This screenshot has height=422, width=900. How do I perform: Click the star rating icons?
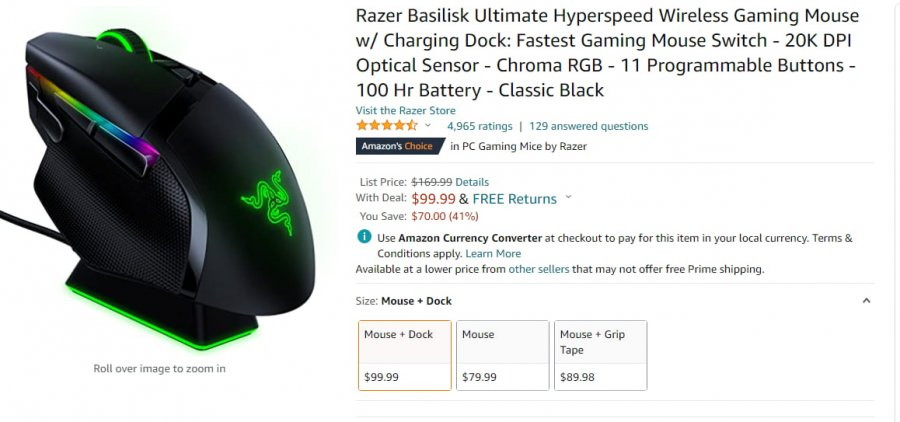pyautogui.click(x=387, y=126)
